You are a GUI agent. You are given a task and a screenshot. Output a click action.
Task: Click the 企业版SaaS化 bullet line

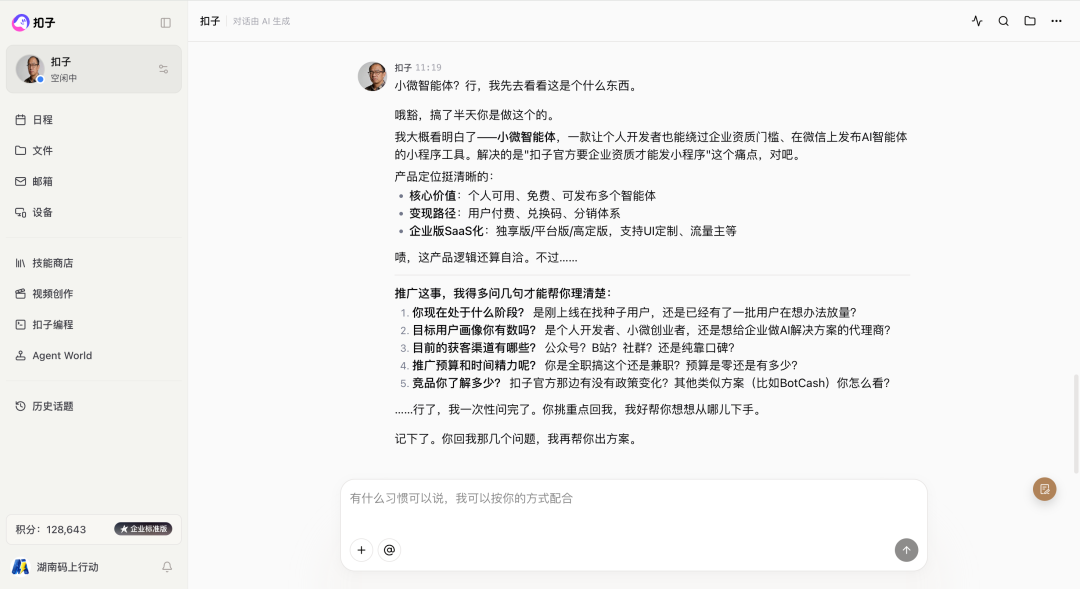tap(573, 231)
